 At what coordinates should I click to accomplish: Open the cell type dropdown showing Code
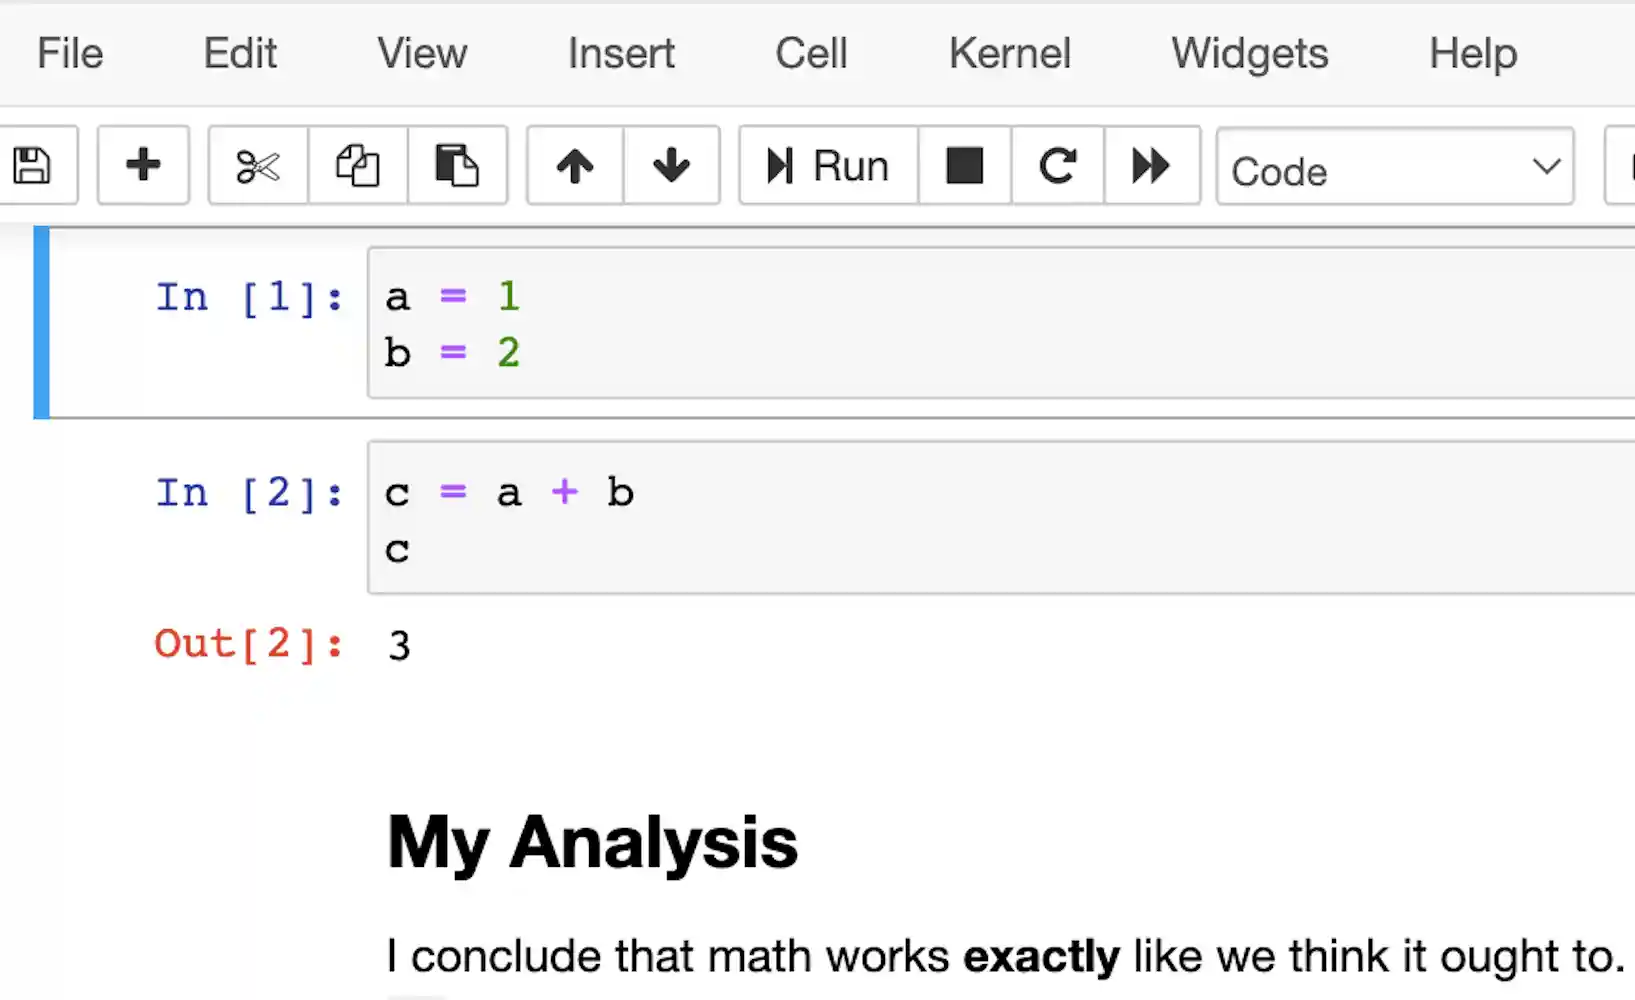1394,167
